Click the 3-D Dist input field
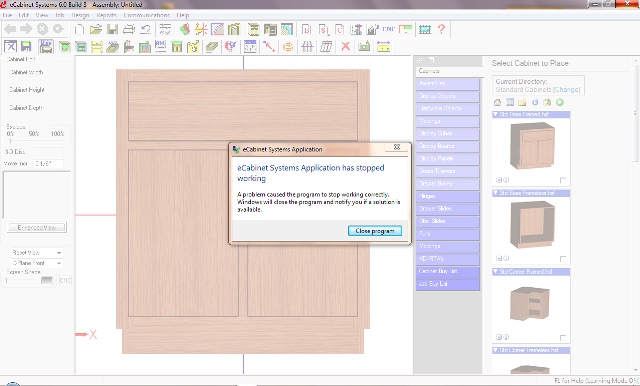This screenshot has width=640, height=386. tap(49, 152)
